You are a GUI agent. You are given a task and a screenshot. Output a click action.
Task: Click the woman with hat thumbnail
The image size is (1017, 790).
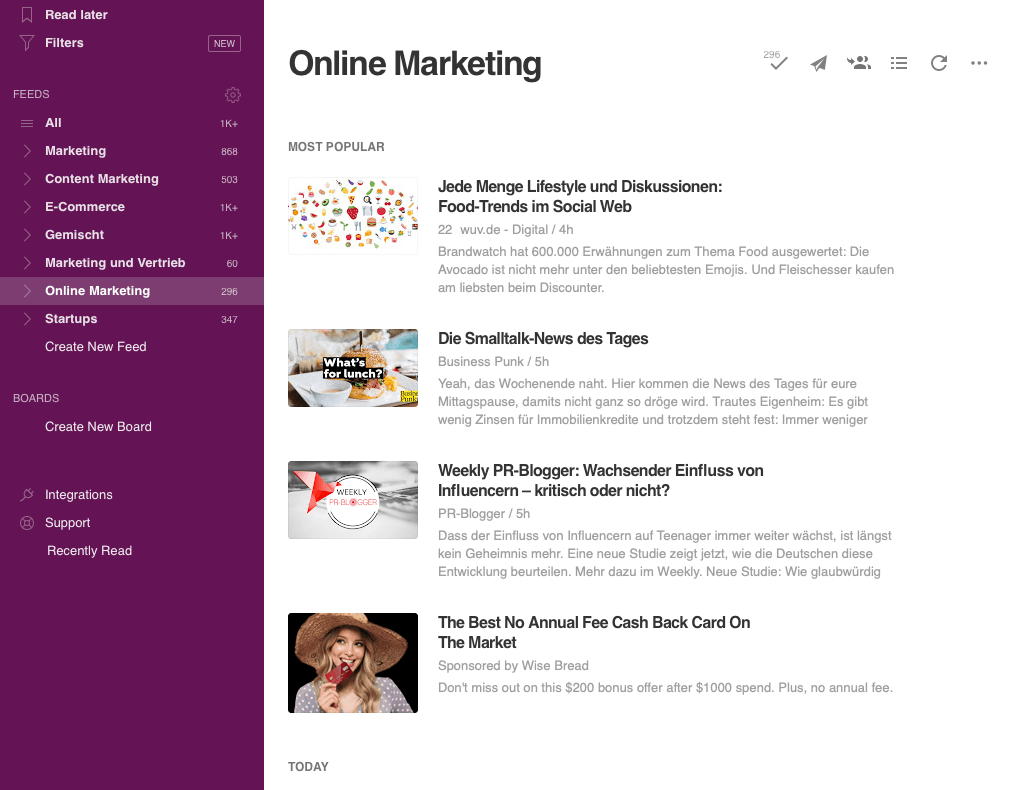click(x=353, y=663)
